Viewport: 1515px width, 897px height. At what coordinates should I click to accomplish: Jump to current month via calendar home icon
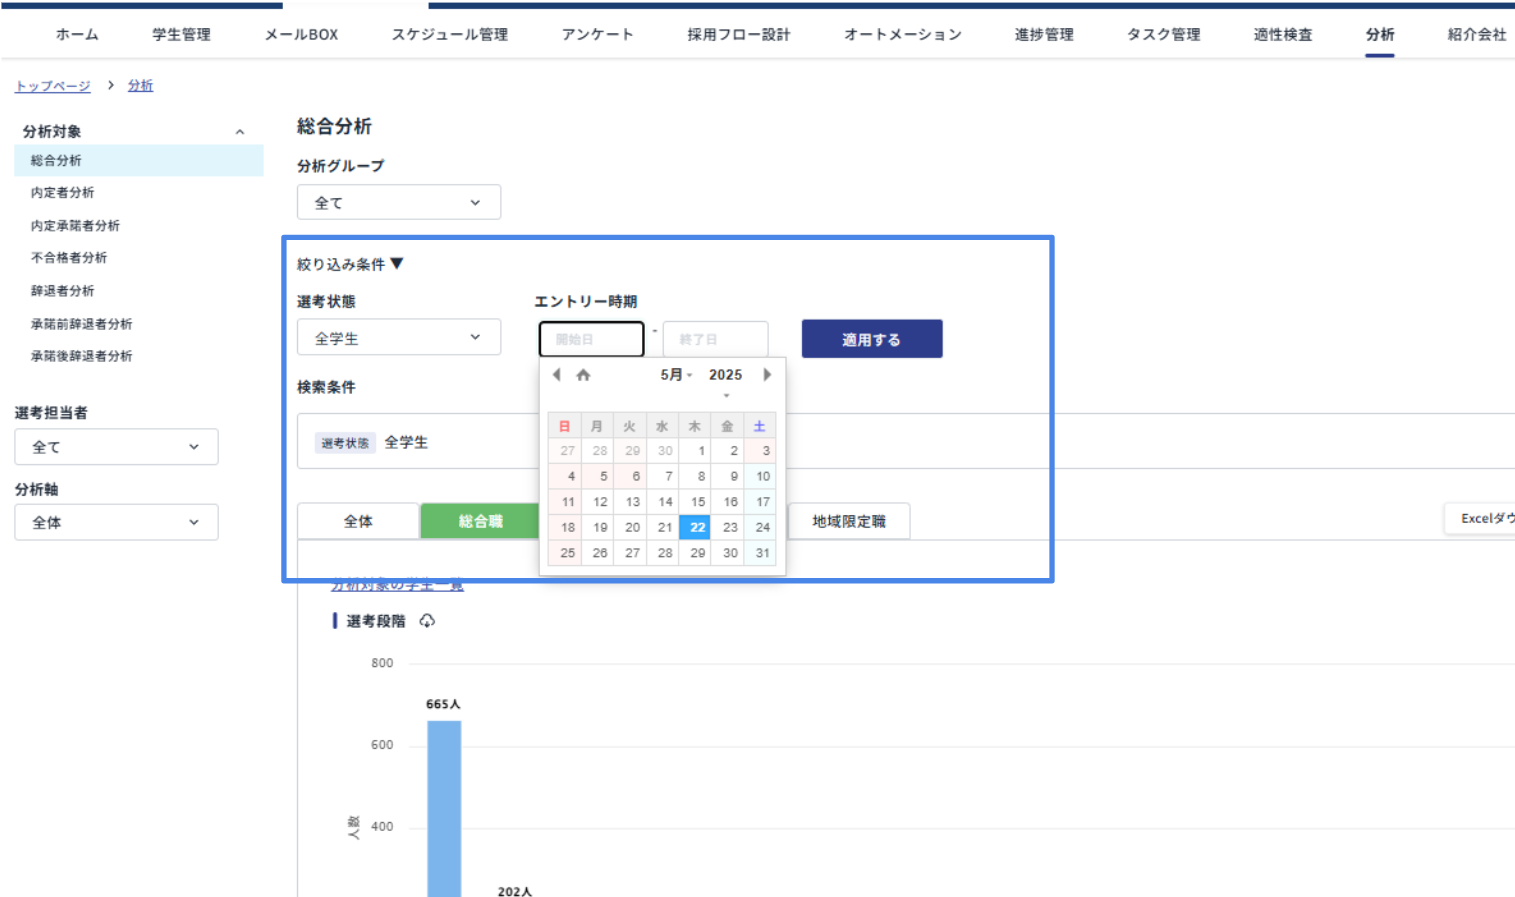click(x=583, y=374)
